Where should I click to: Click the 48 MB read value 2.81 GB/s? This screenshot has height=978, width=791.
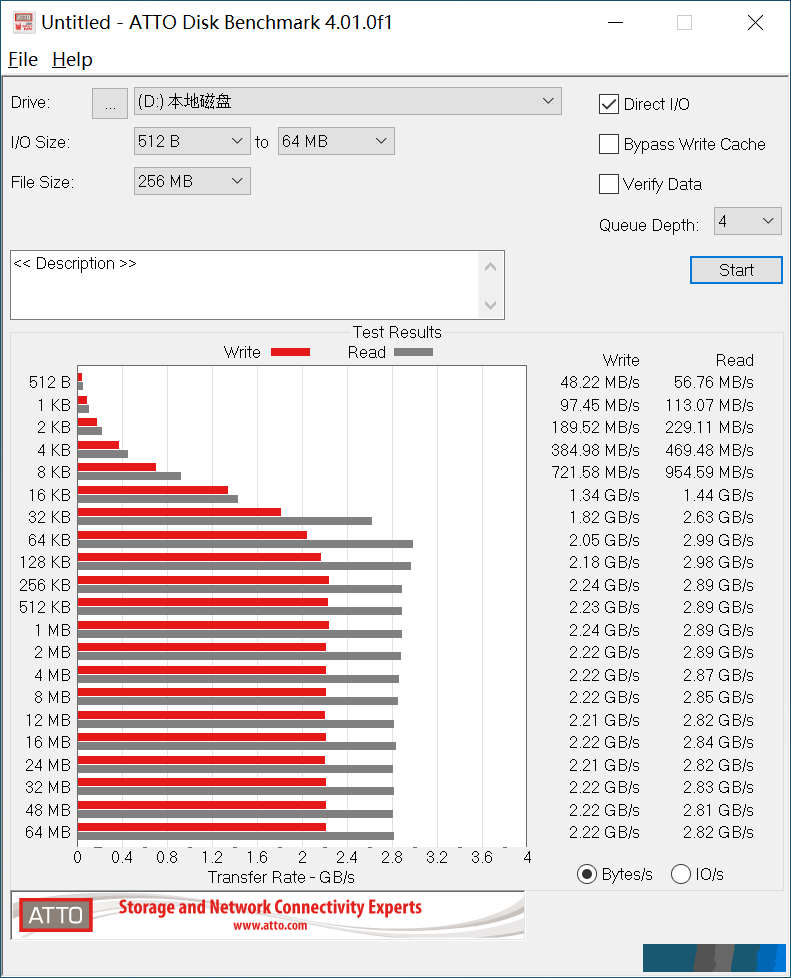[719, 810]
